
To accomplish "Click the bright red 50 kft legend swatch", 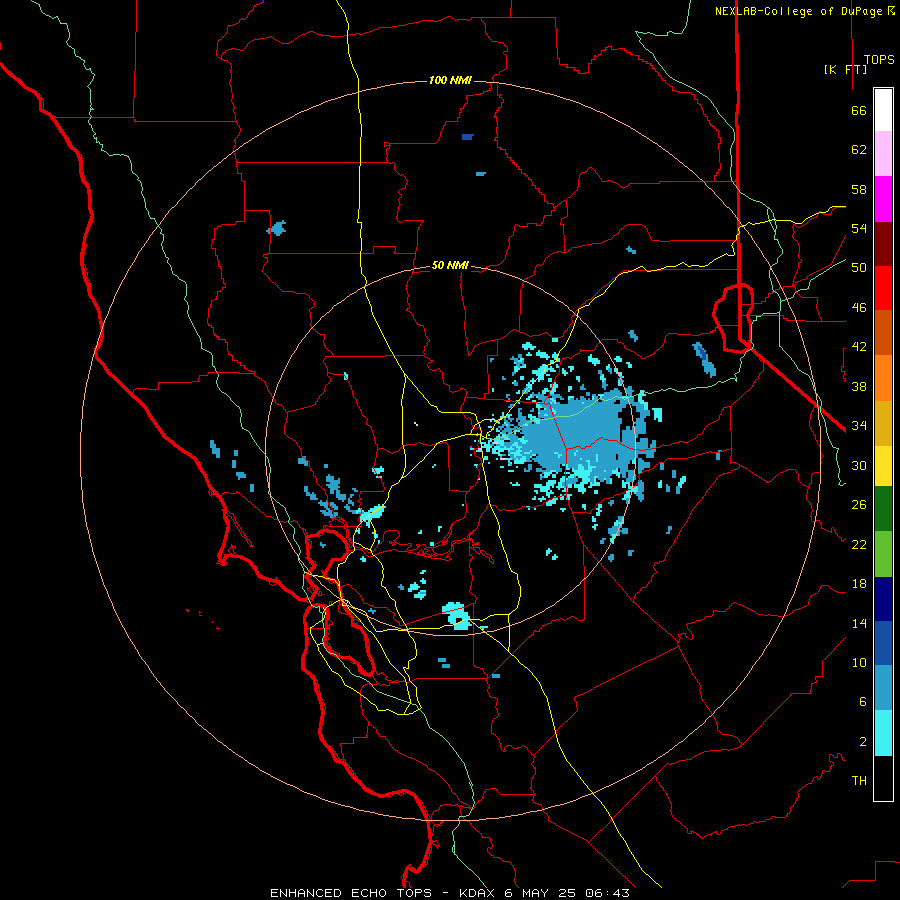I will [883, 288].
